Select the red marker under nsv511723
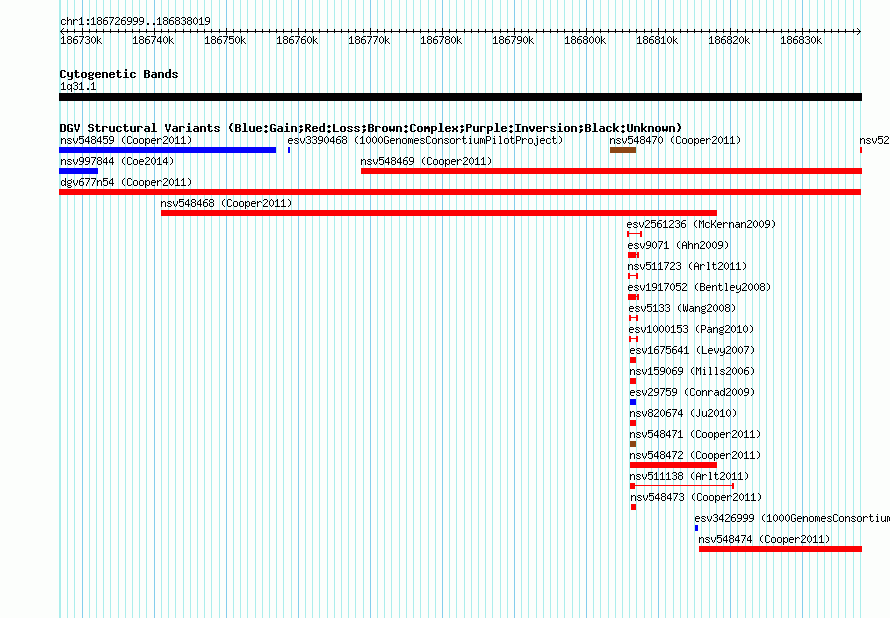Screen dimensions: 890x618 (633, 276)
